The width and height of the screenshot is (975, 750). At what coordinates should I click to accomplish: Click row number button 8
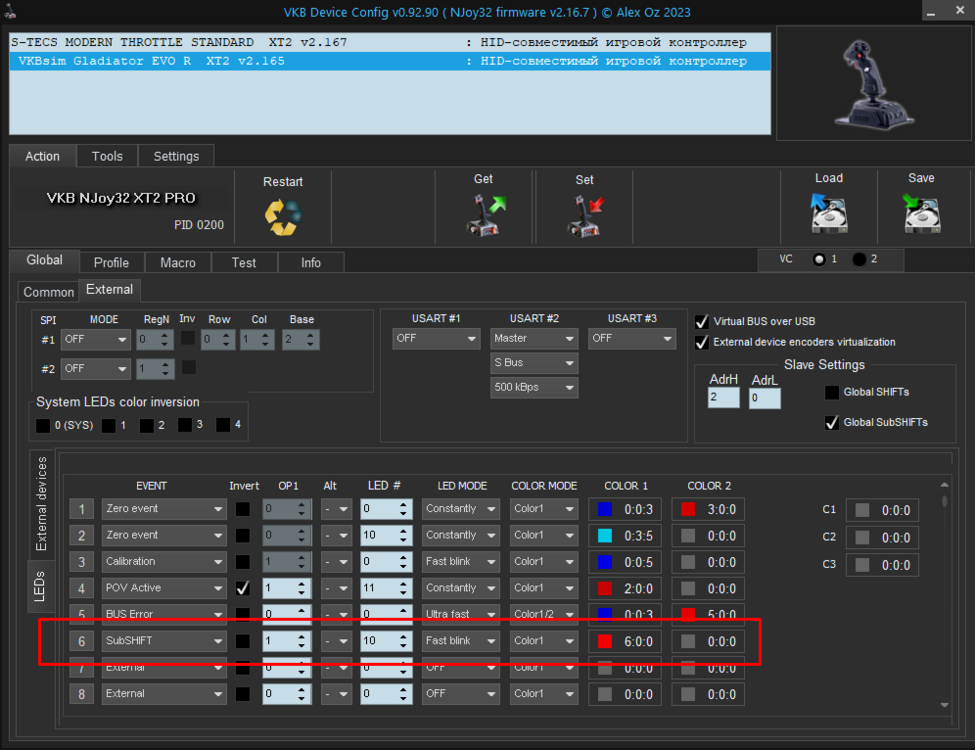click(x=81, y=694)
